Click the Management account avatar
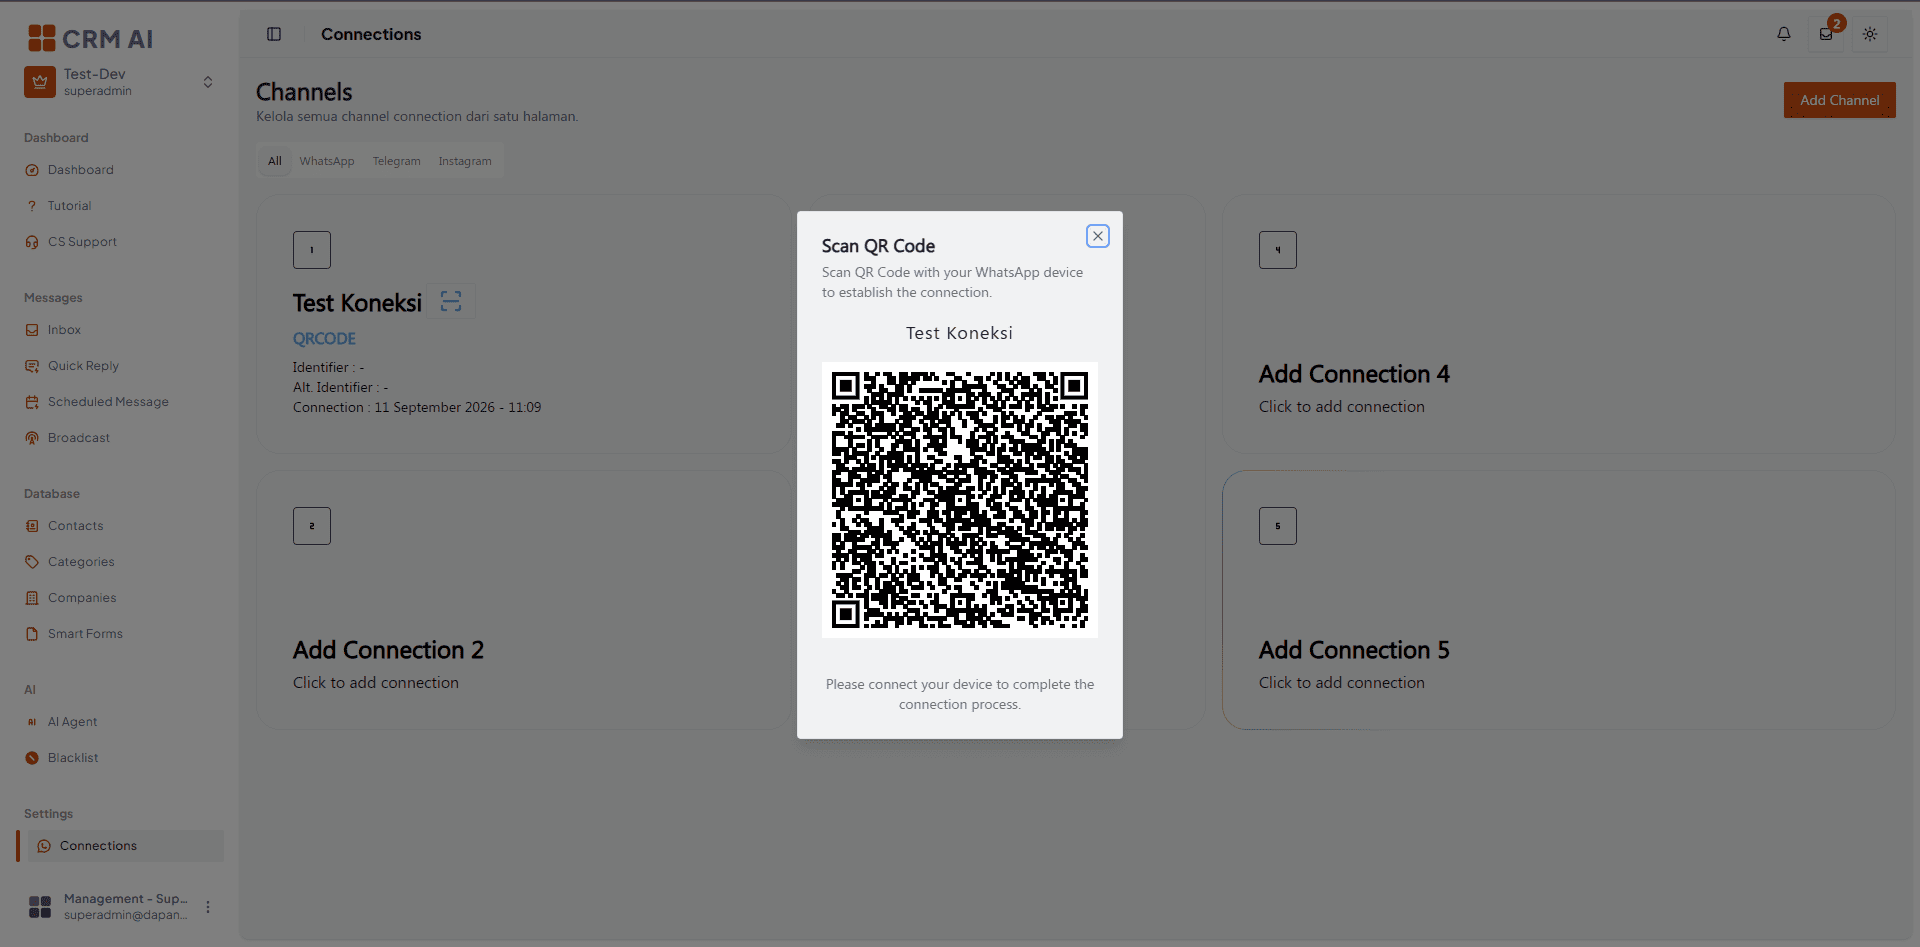1920x947 pixels. coord(40,907)
